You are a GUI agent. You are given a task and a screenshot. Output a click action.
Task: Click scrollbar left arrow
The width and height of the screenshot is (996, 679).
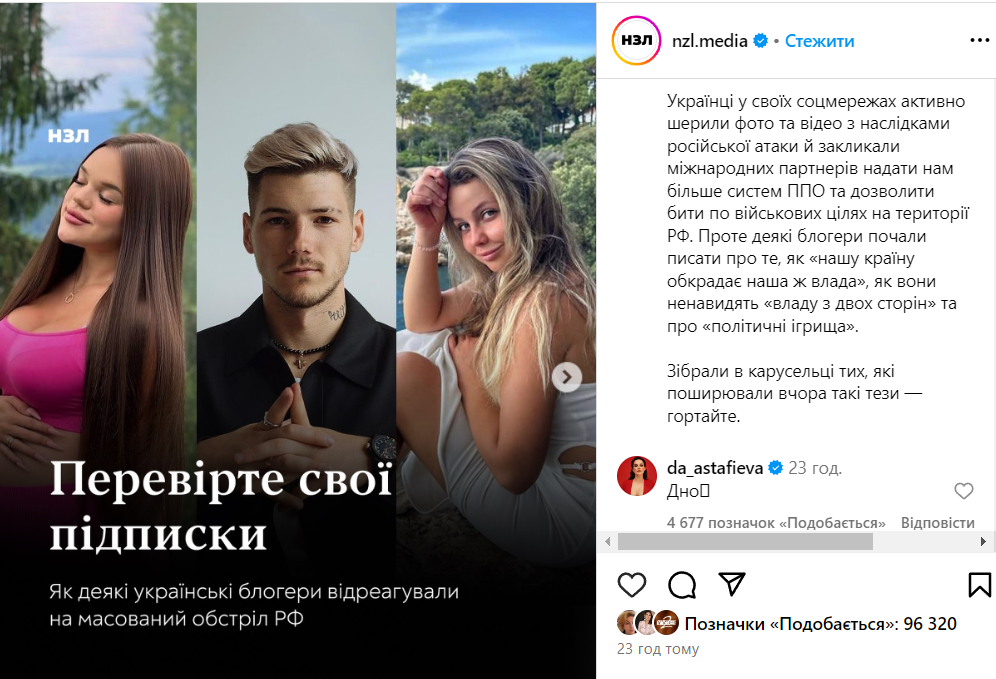pos(608,542)
